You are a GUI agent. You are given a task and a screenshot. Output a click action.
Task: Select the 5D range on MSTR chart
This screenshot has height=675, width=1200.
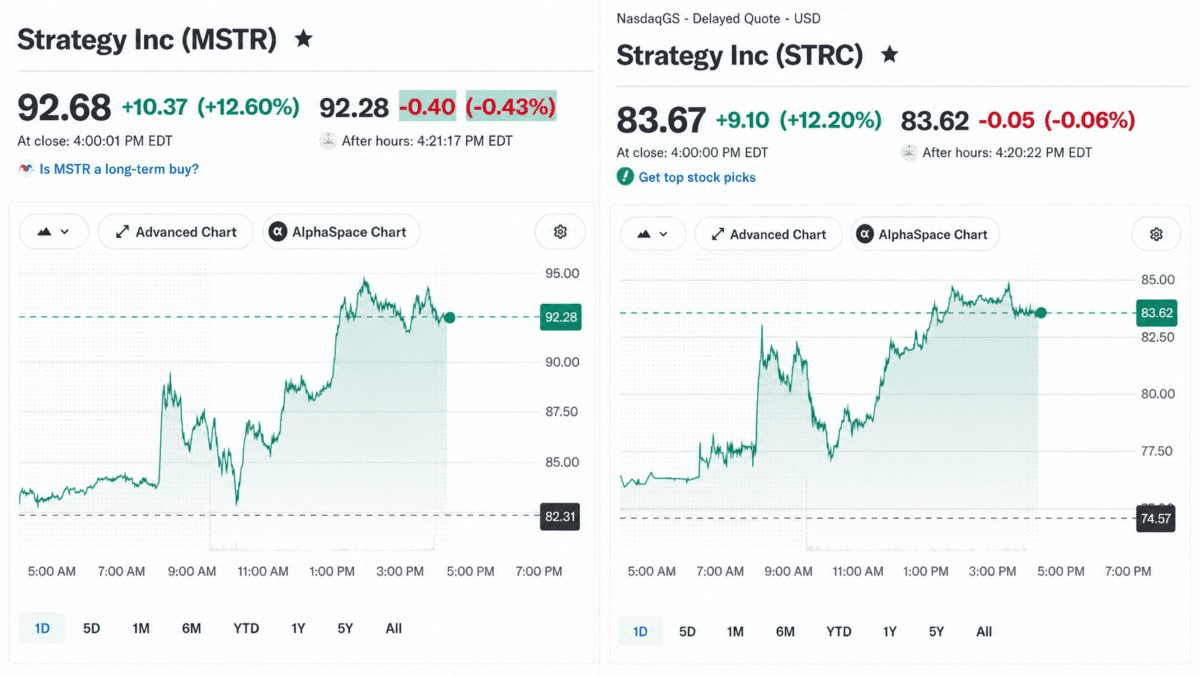click(92, 628)
